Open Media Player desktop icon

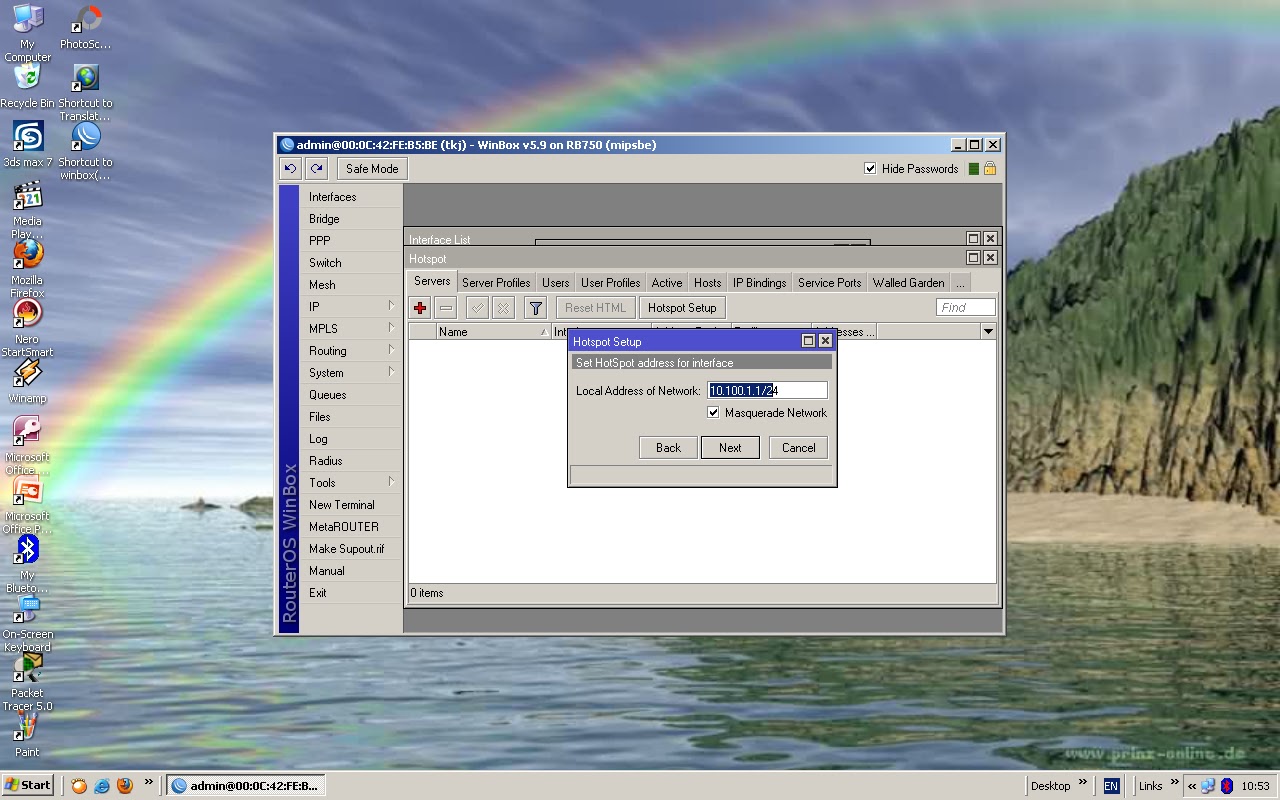[27, 209]
